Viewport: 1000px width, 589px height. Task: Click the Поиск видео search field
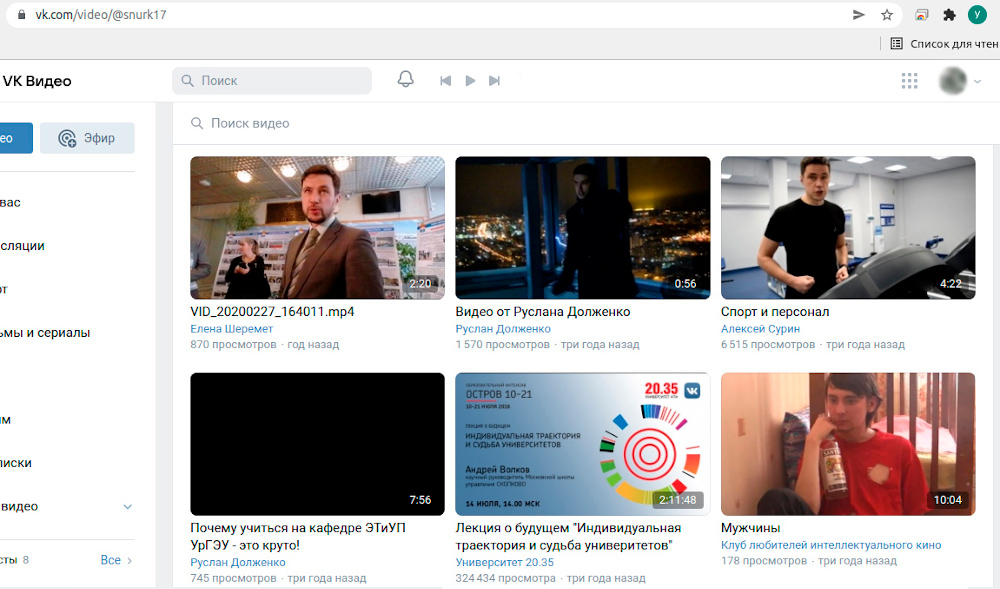tap(580, 123)
